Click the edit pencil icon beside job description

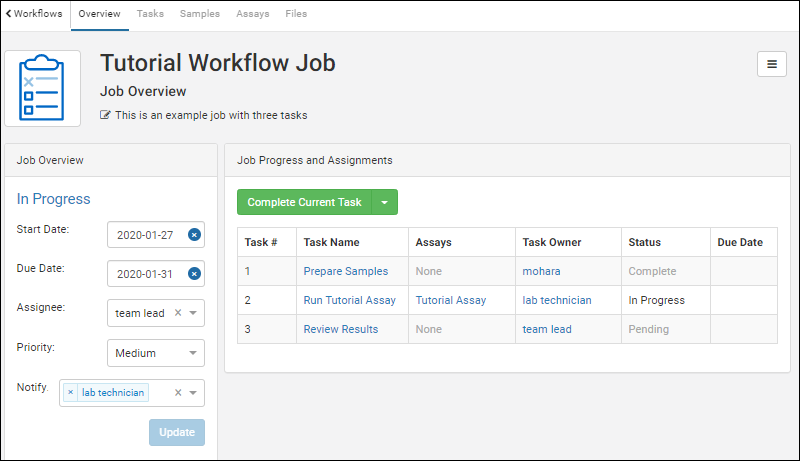point(106,115)
